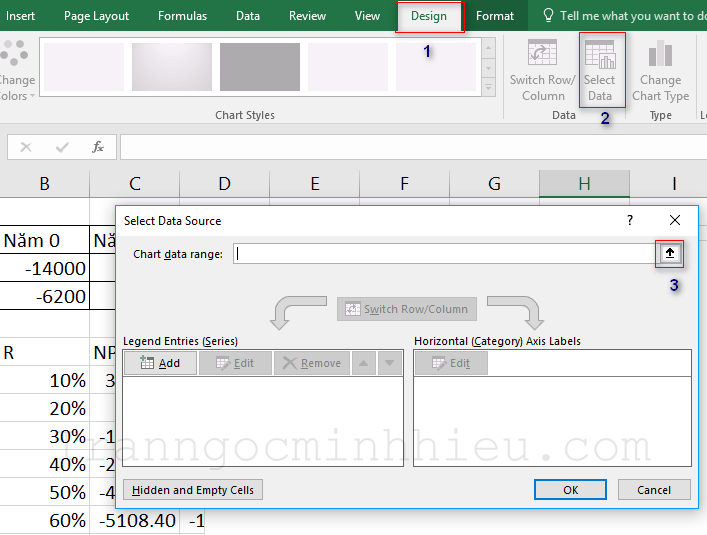Select the third gray chart style thumbnail
Viewport: 707px width, 535px height.
[259, 67]
